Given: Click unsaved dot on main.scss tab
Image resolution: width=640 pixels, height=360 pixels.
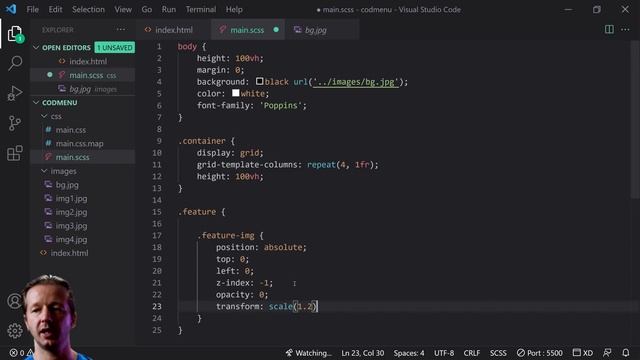Looking at the screenshot, I should [x=276, y=30].
